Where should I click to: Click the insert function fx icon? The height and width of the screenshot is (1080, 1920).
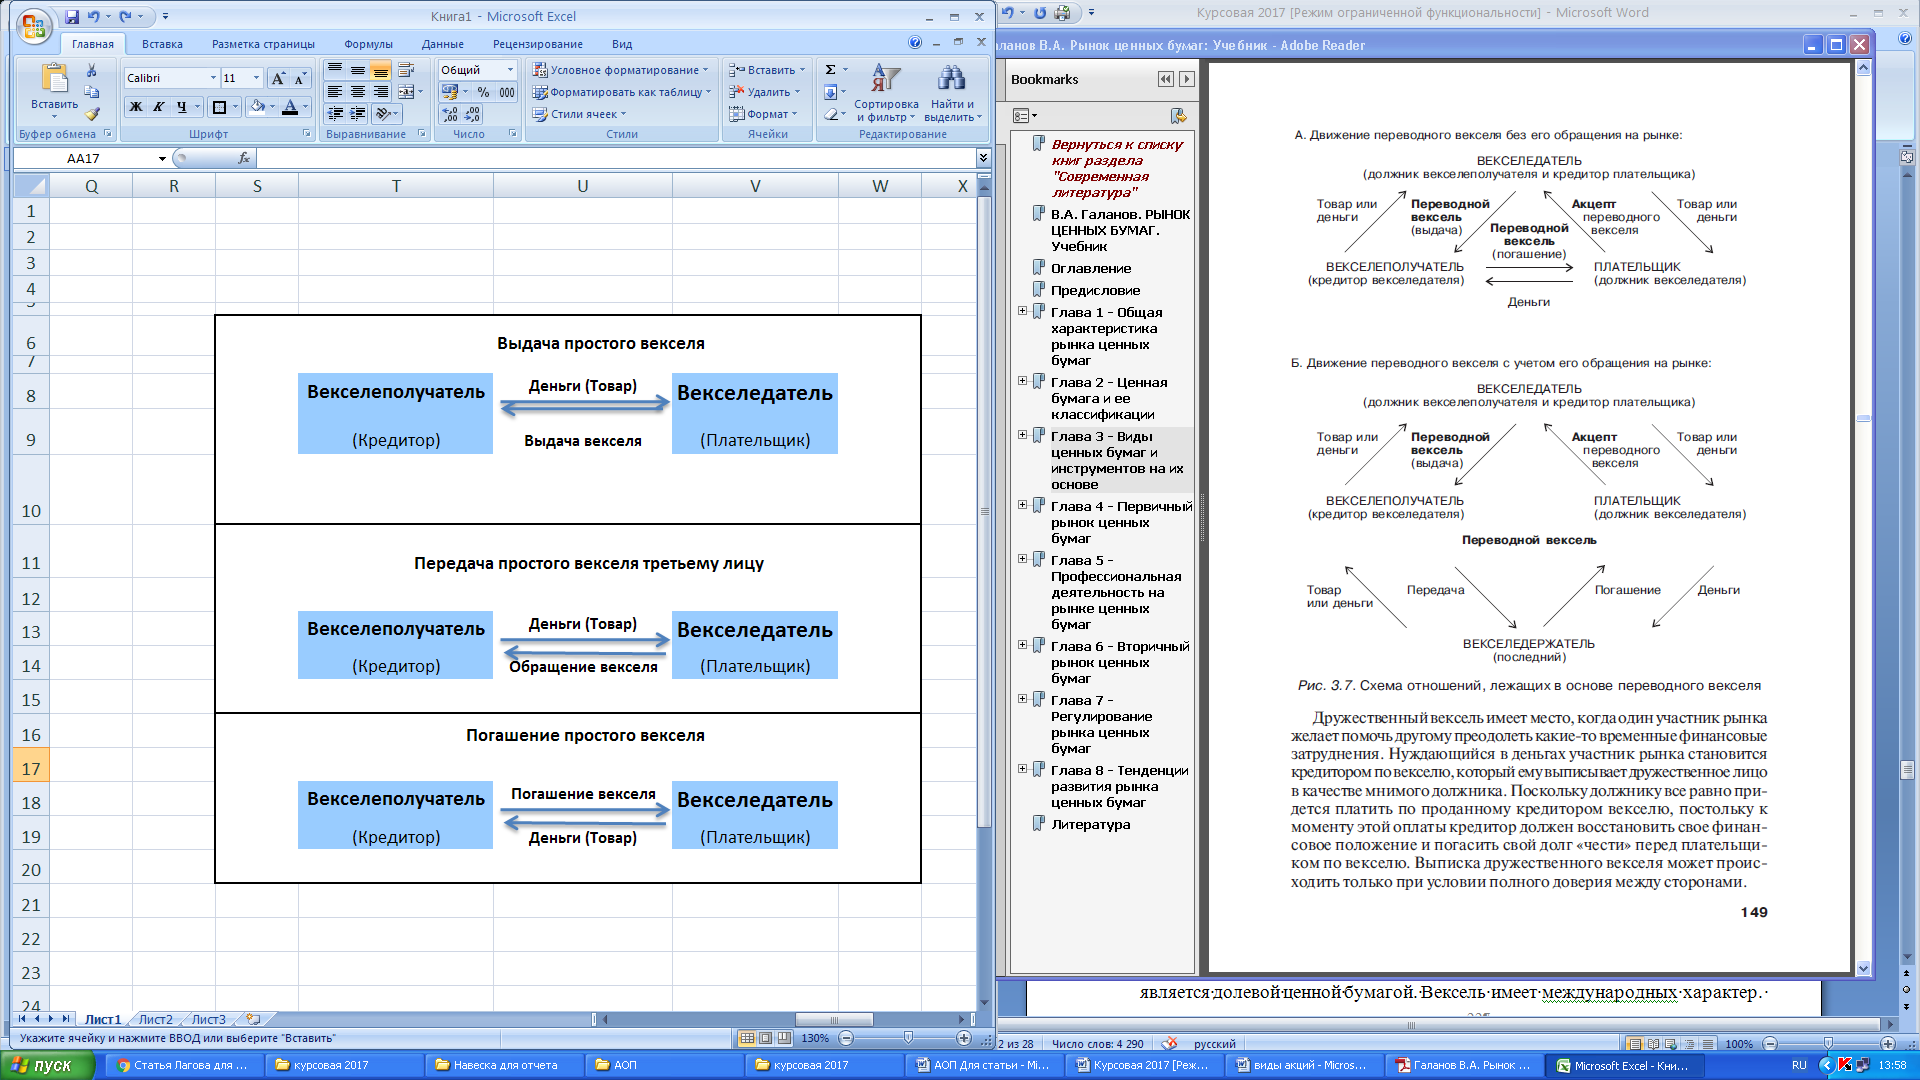tap(244, 158)
